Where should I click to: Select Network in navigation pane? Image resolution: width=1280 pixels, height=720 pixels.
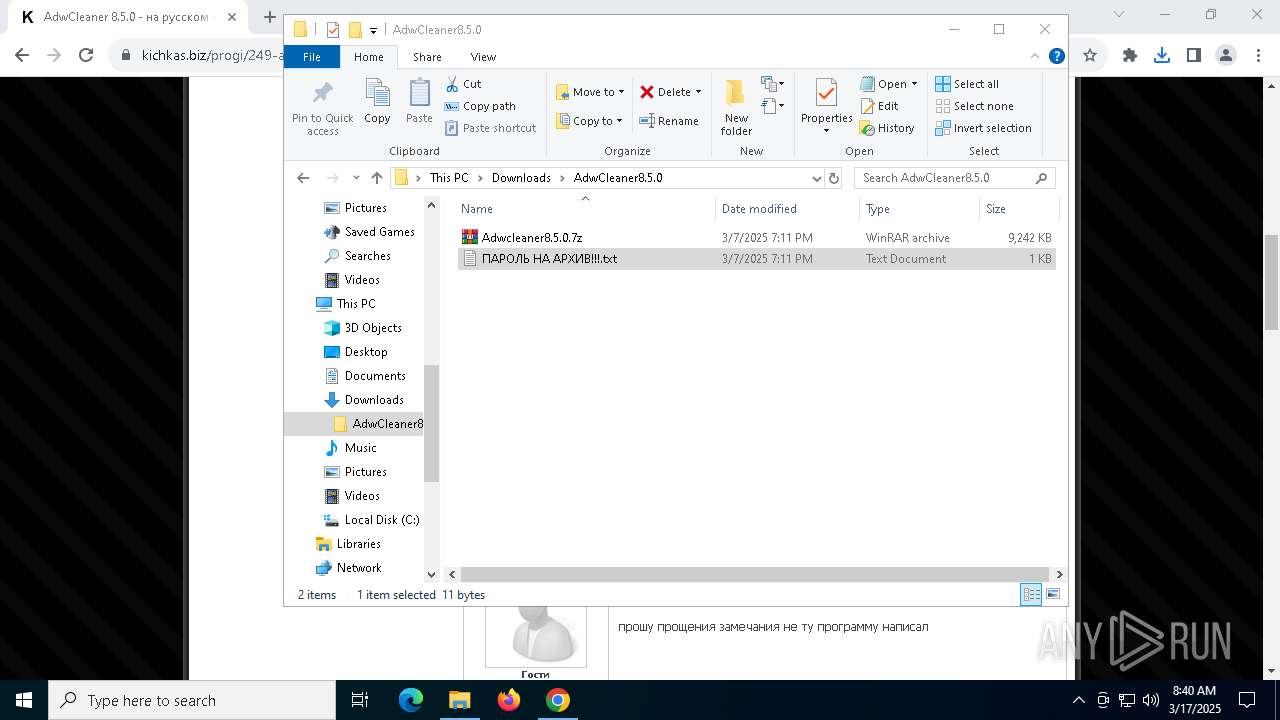pos(348,568)
